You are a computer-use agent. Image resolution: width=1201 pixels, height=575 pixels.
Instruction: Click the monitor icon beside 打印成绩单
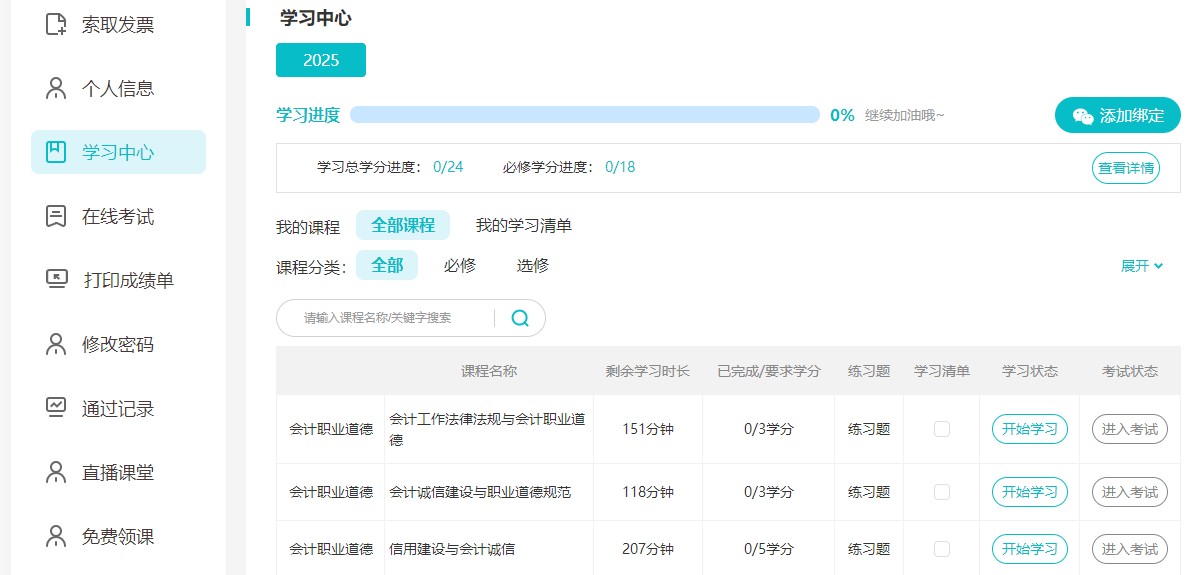pyautogui.click(x=56, y=280)
